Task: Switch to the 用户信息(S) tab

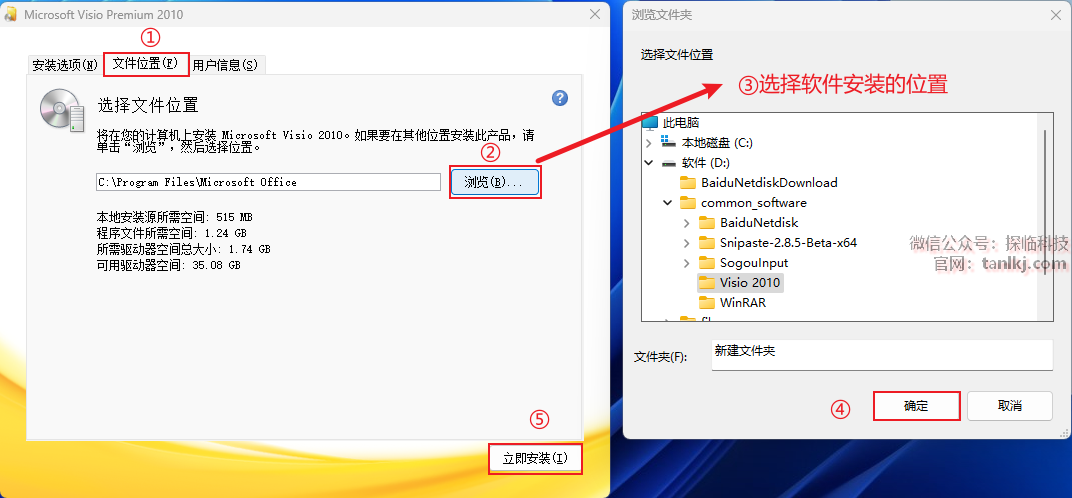Action: [x=226, y=65]
